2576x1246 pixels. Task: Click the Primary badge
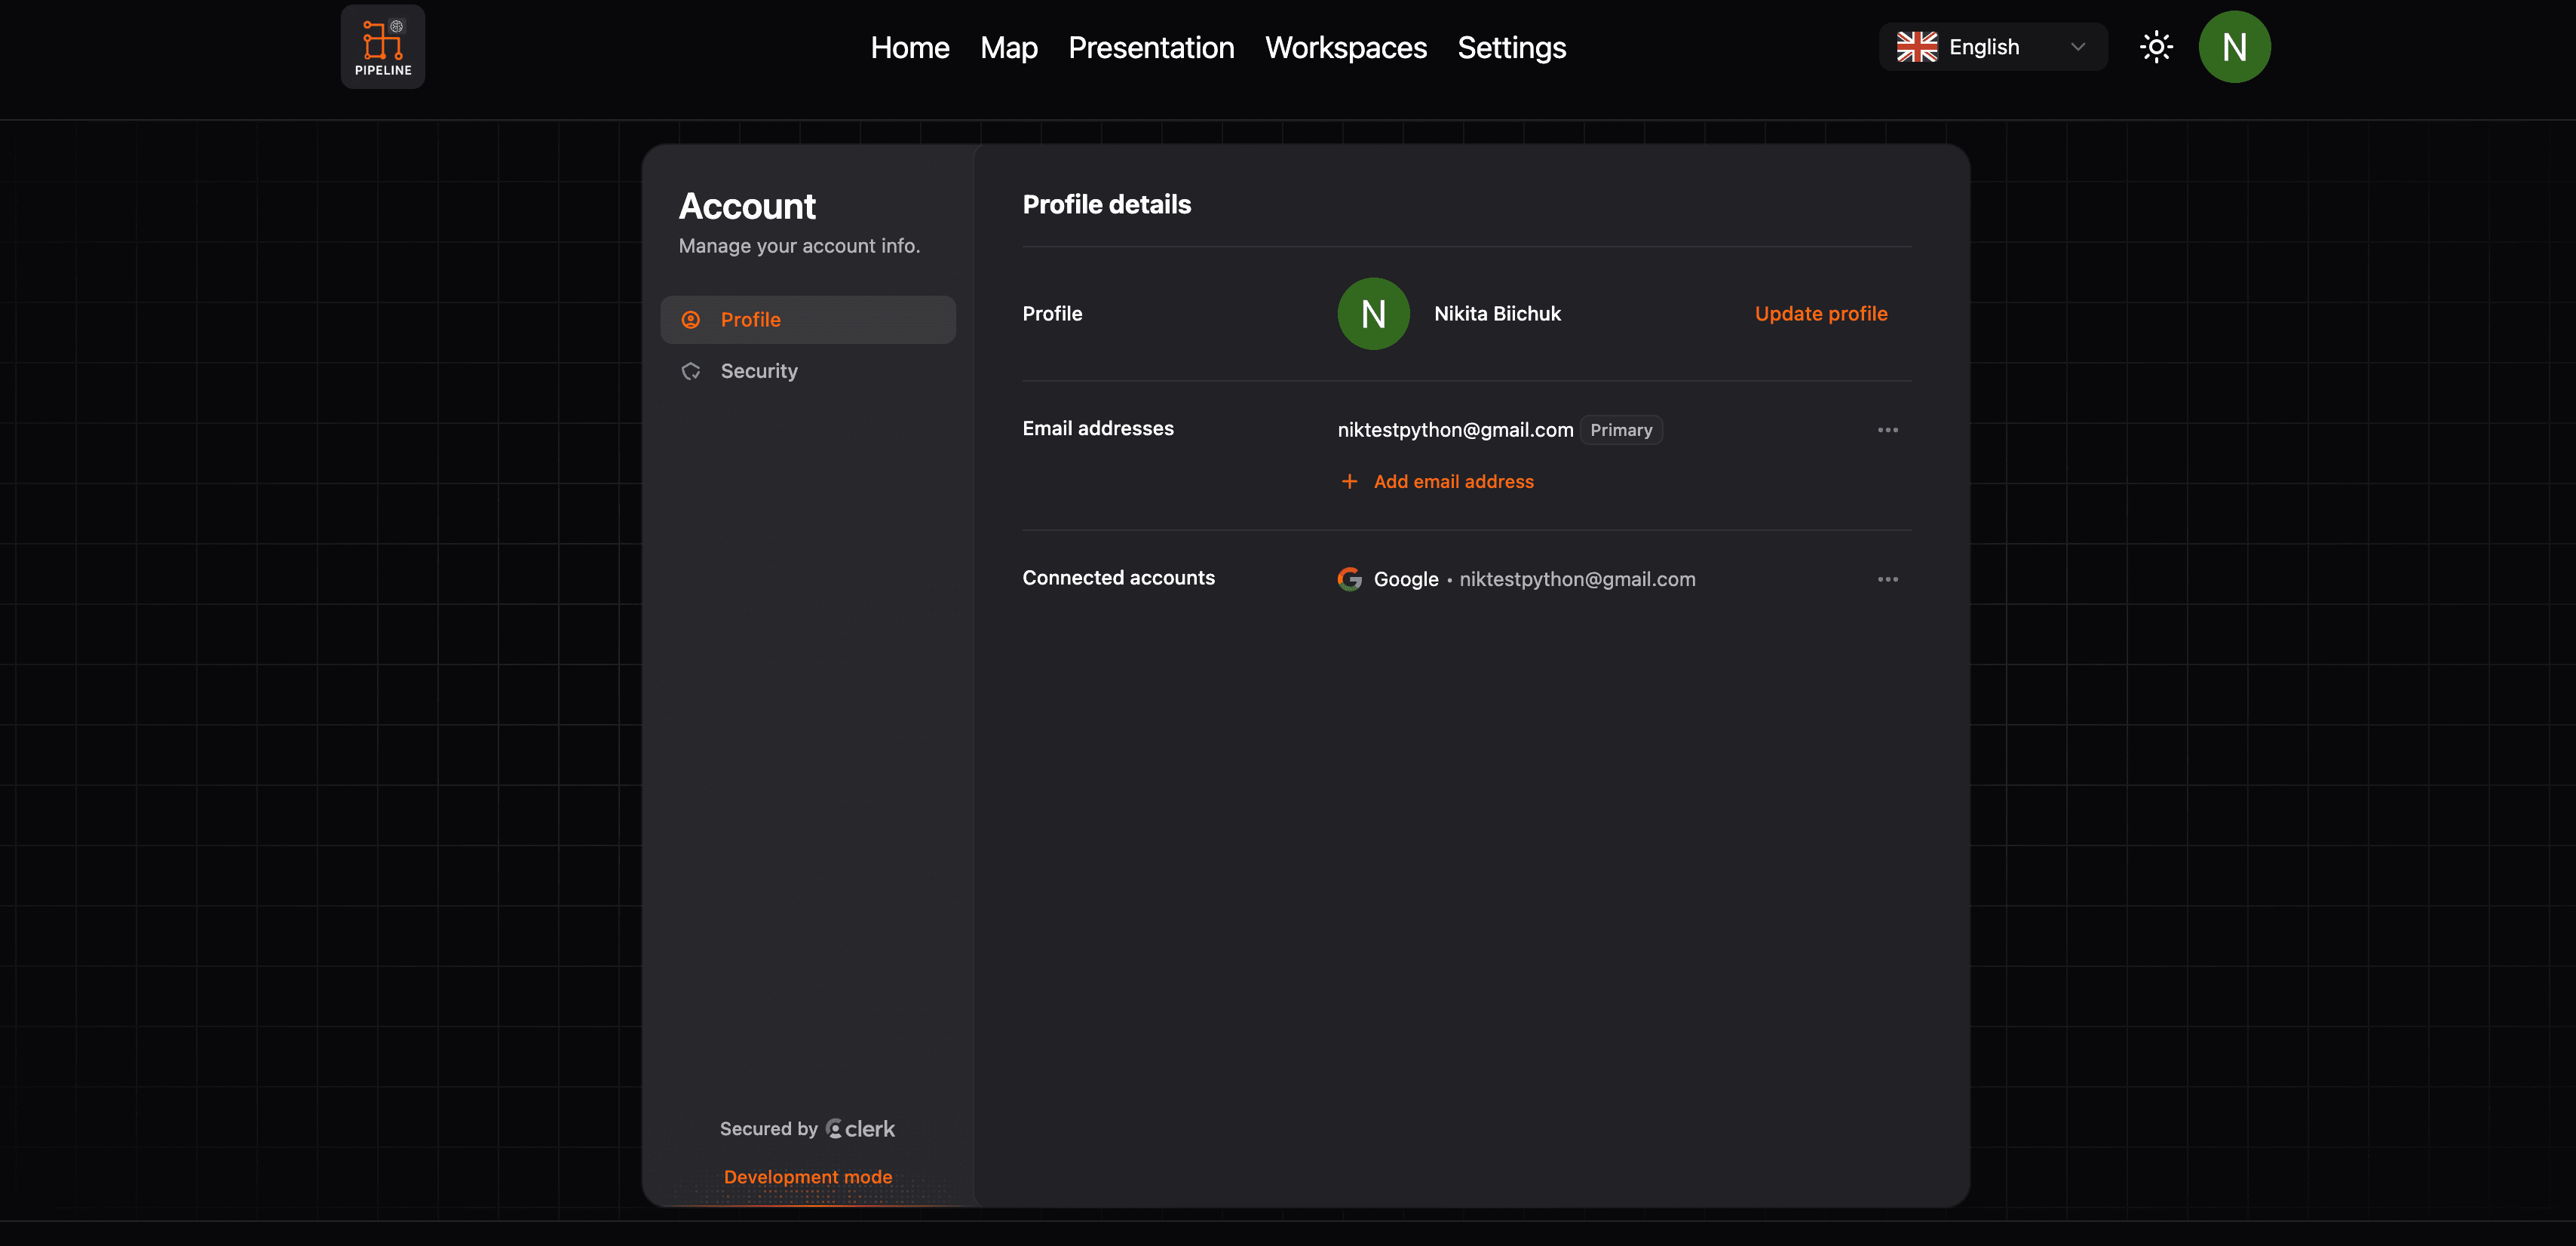coord(1621,430)
